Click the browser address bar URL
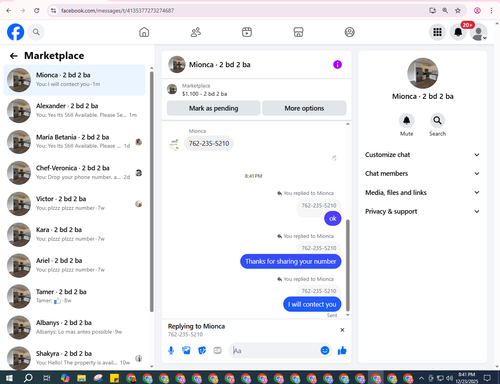This screenshot has height=384, width=500. click(x=117, y=11)
